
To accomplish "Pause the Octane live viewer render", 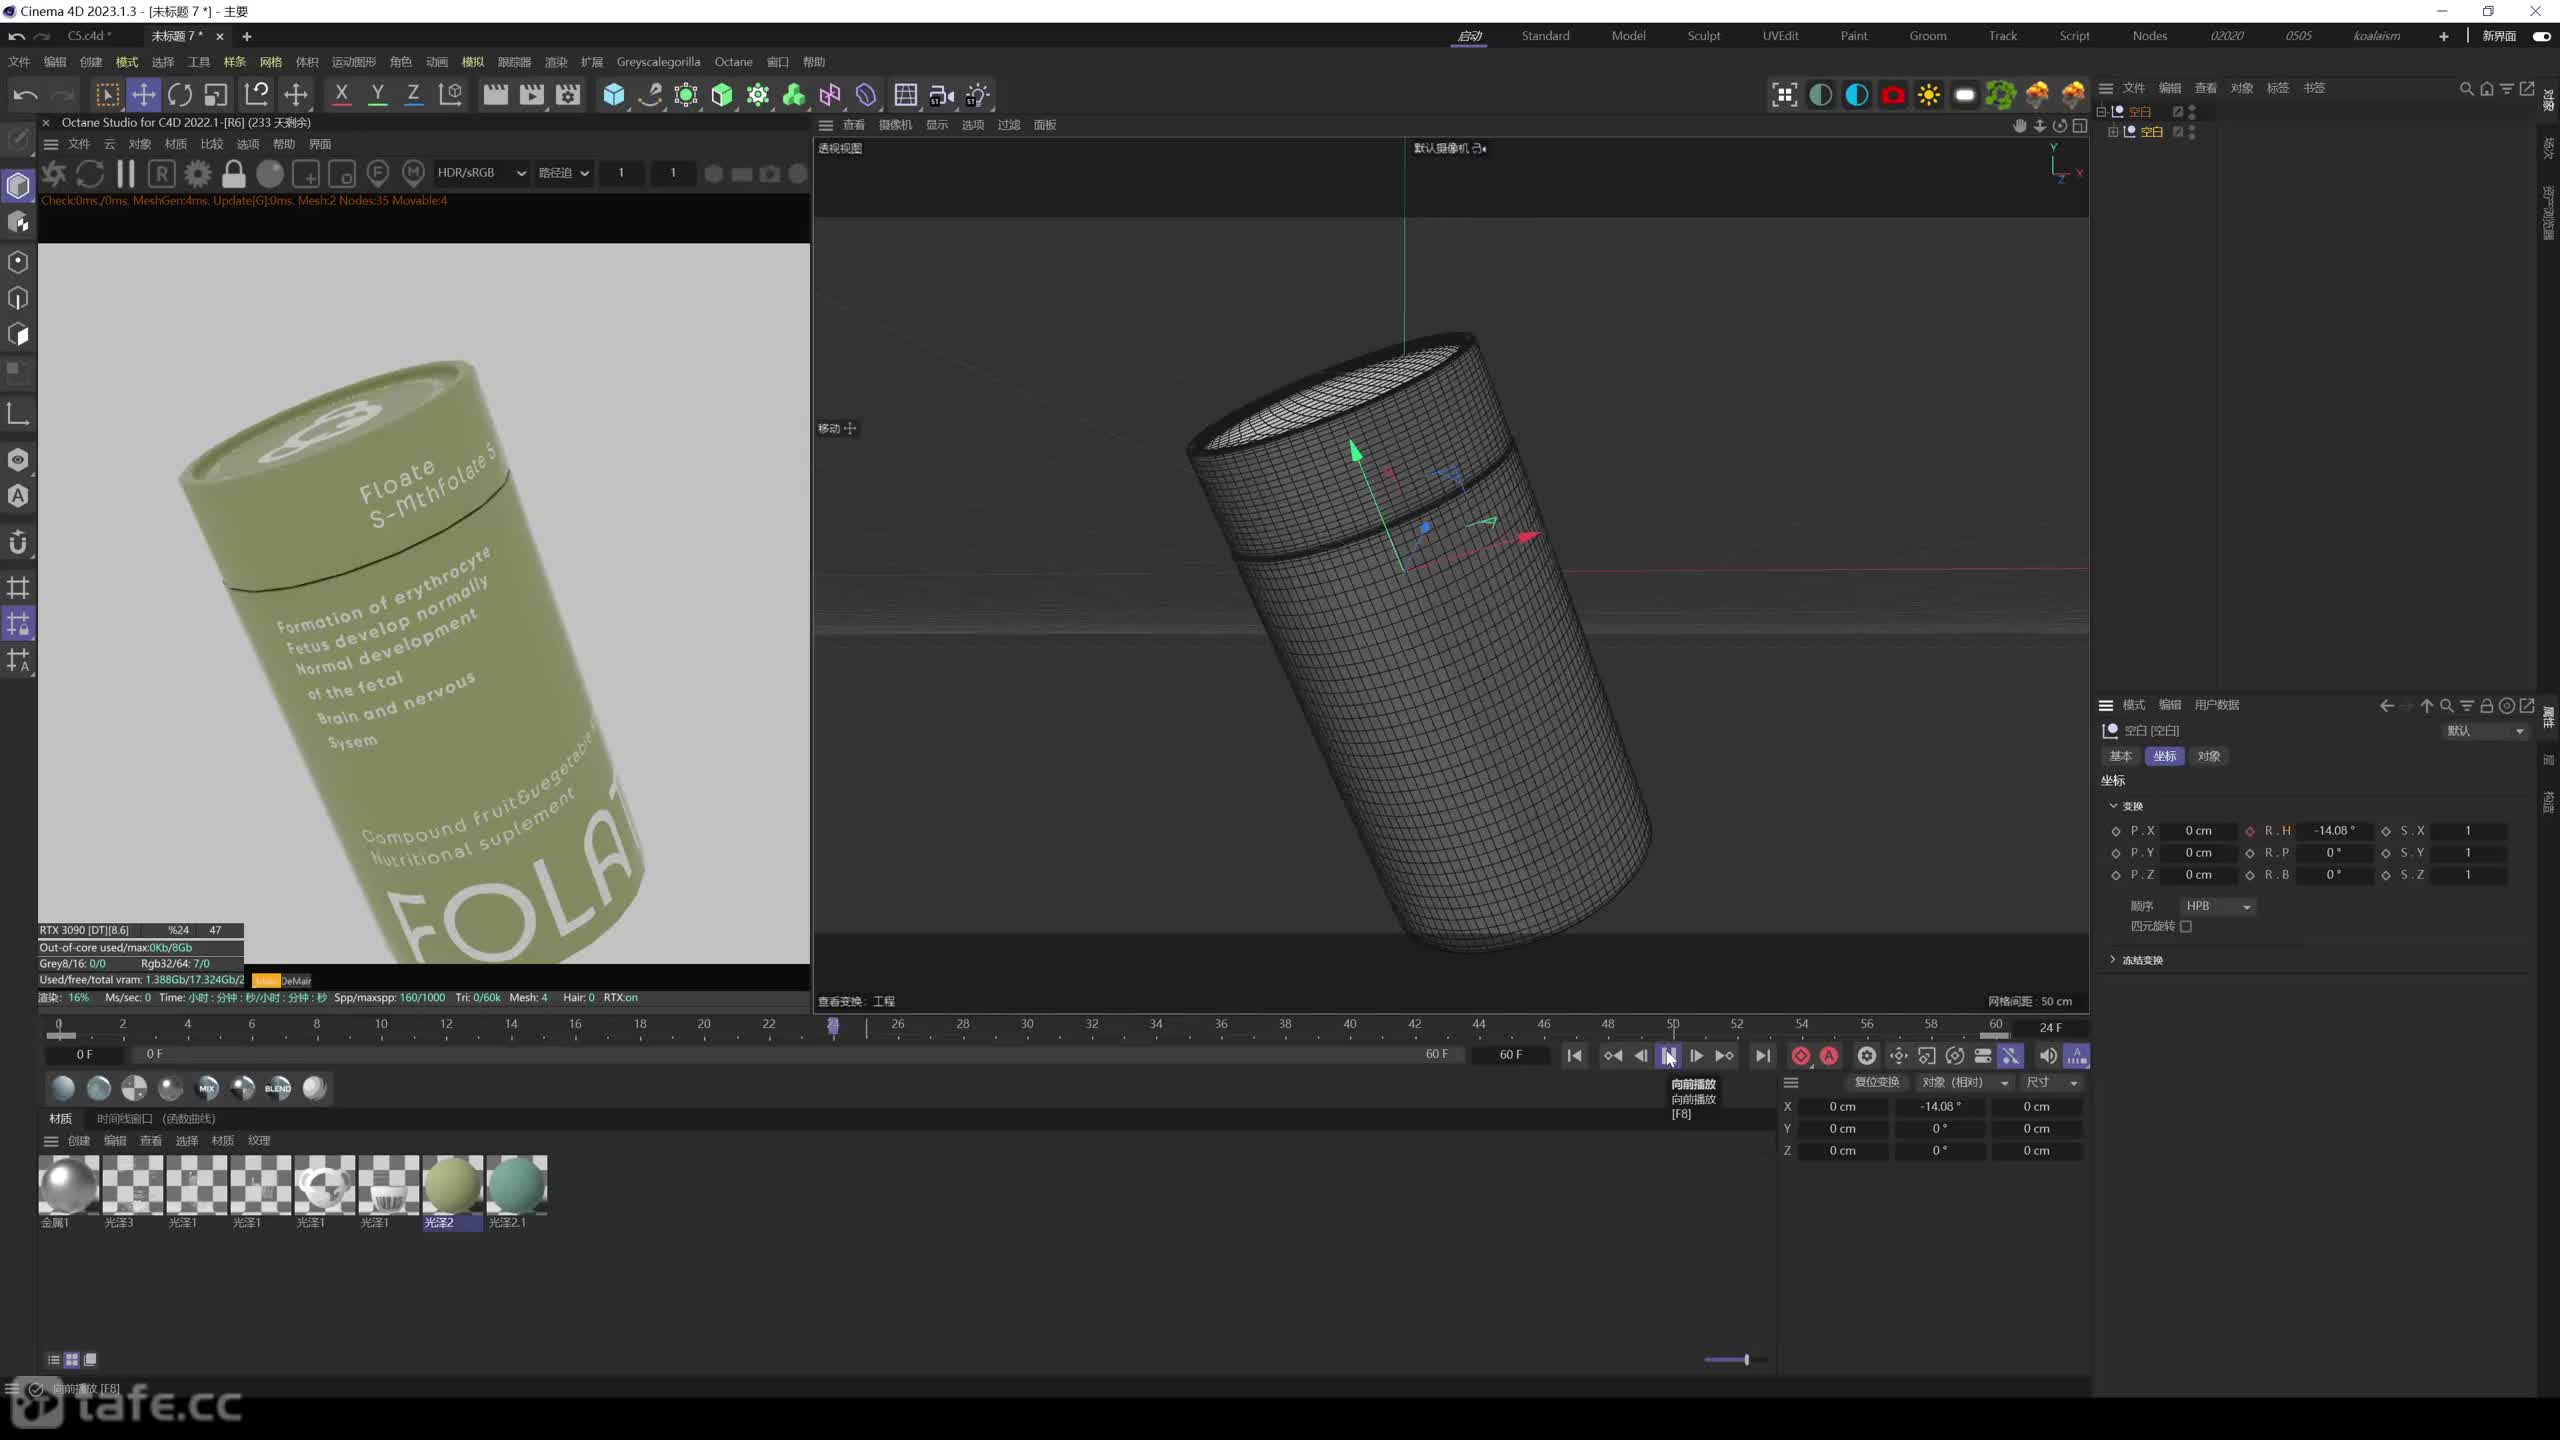I will click(x=126, y=174).
